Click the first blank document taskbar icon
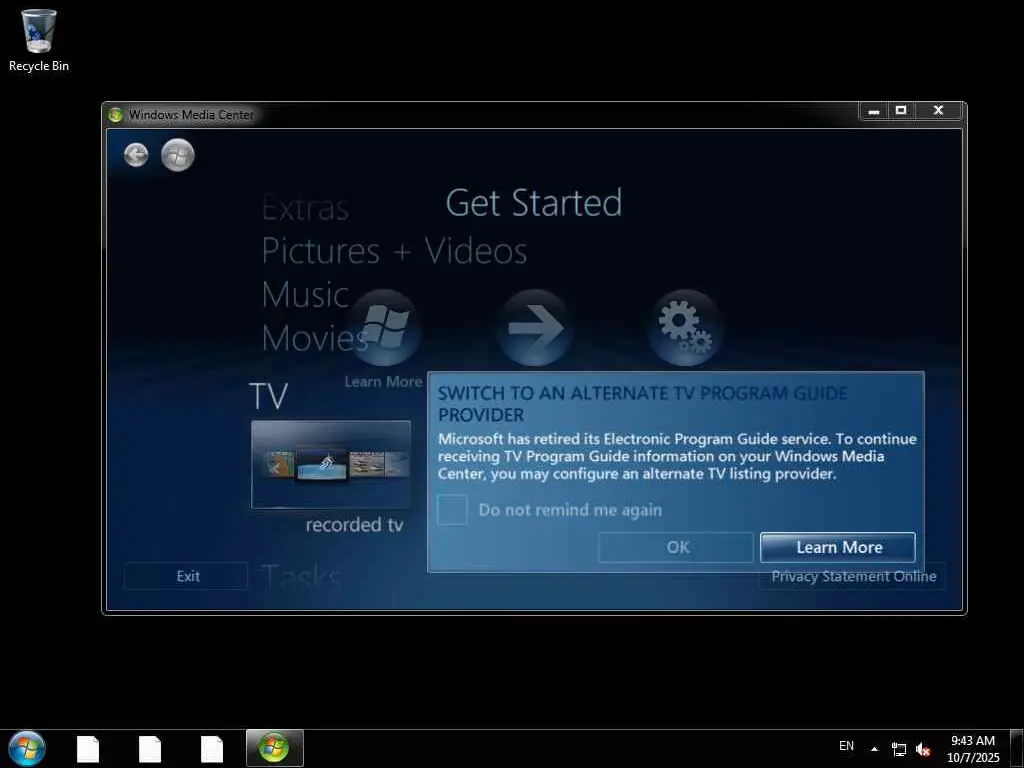 click(88, 748)
